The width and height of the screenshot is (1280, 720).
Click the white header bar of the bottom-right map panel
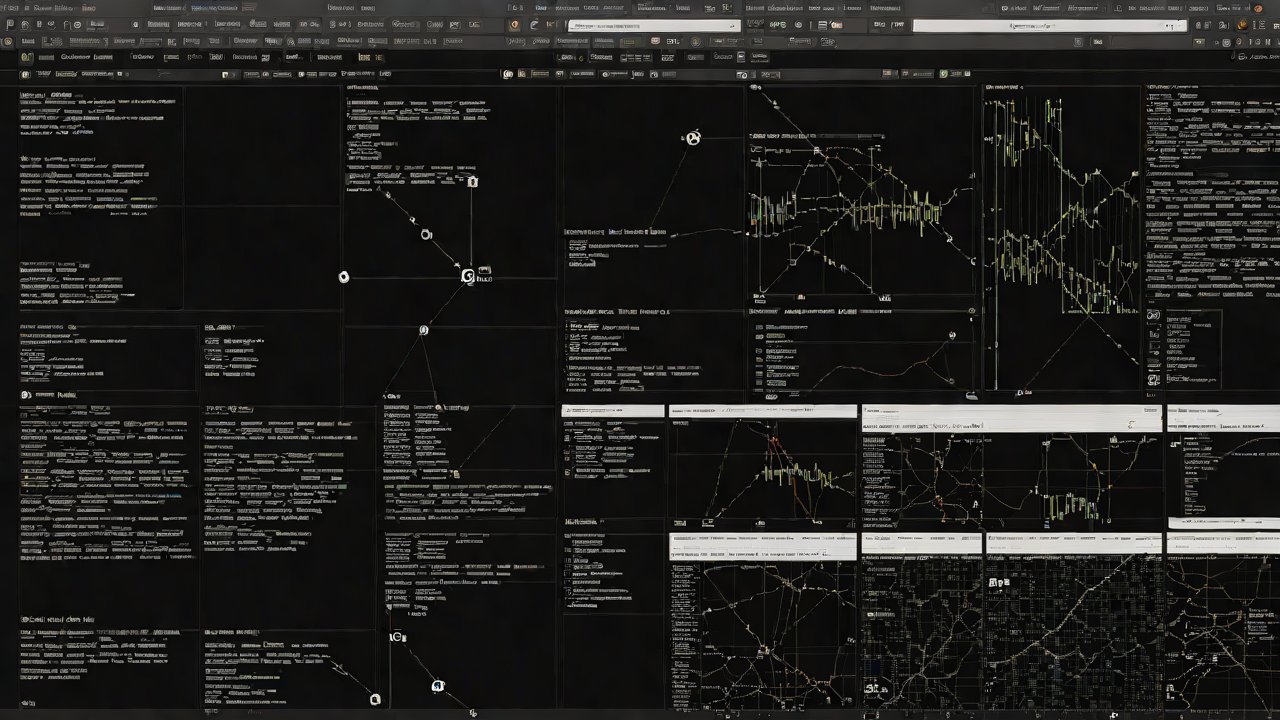(x=1222, y=543)
